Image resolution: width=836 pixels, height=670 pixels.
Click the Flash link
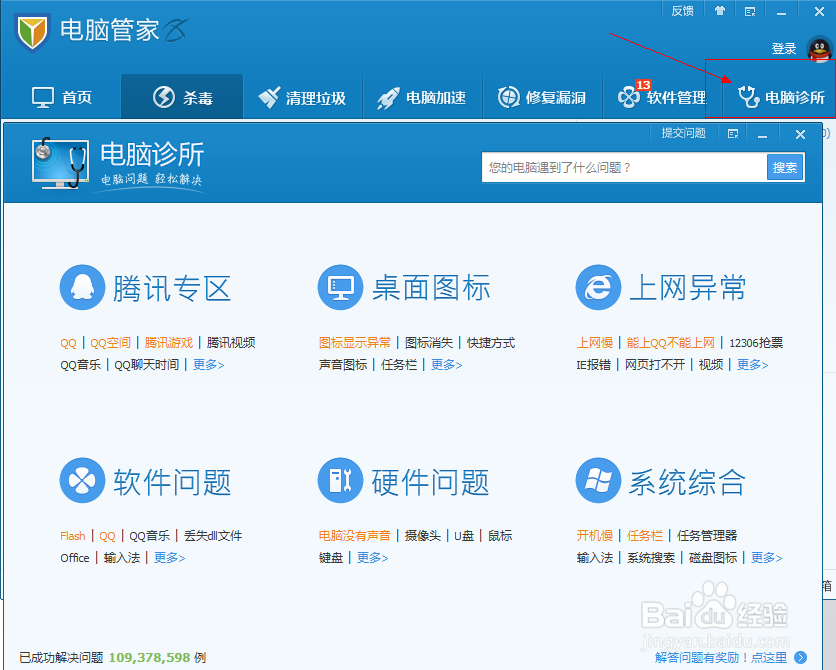click(x=73, y=536)
